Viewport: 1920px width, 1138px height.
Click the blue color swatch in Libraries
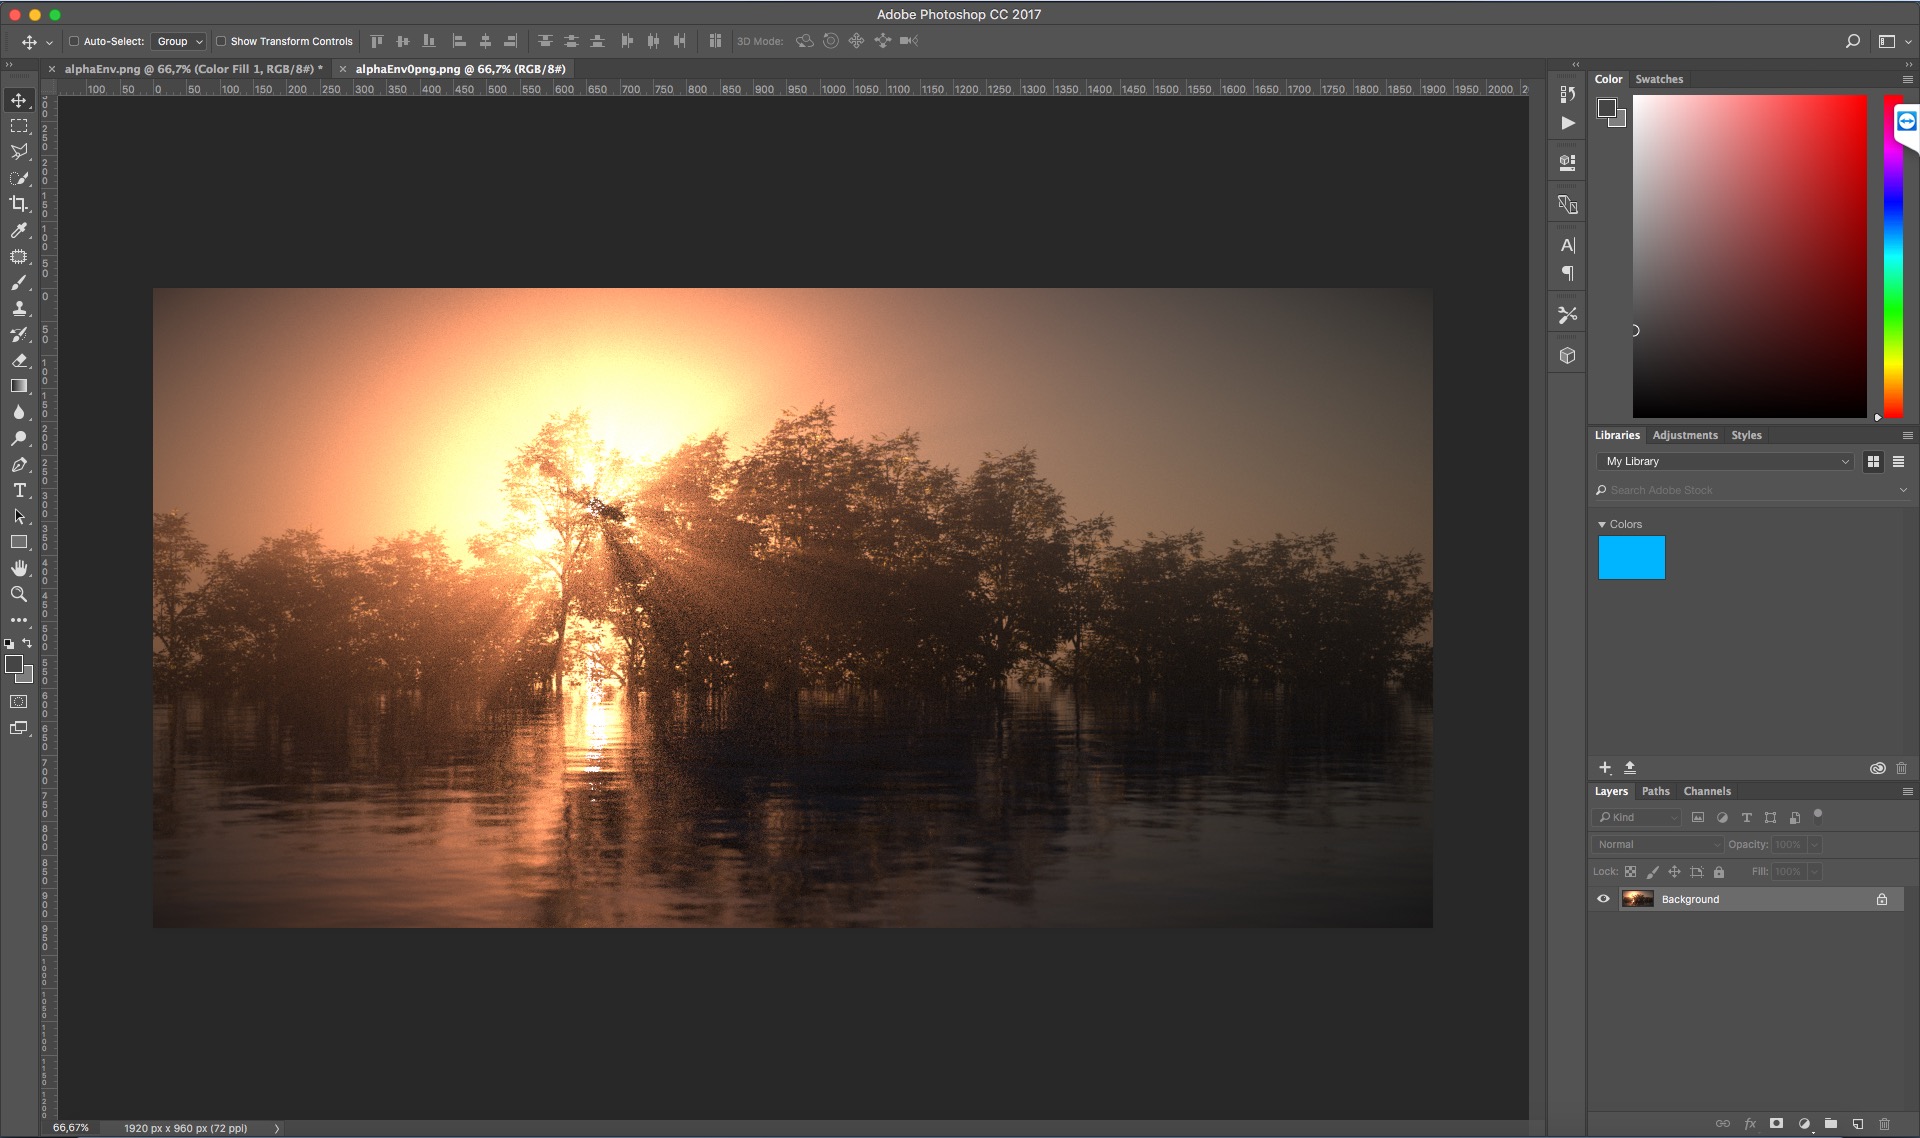[x=1631, y=557]
